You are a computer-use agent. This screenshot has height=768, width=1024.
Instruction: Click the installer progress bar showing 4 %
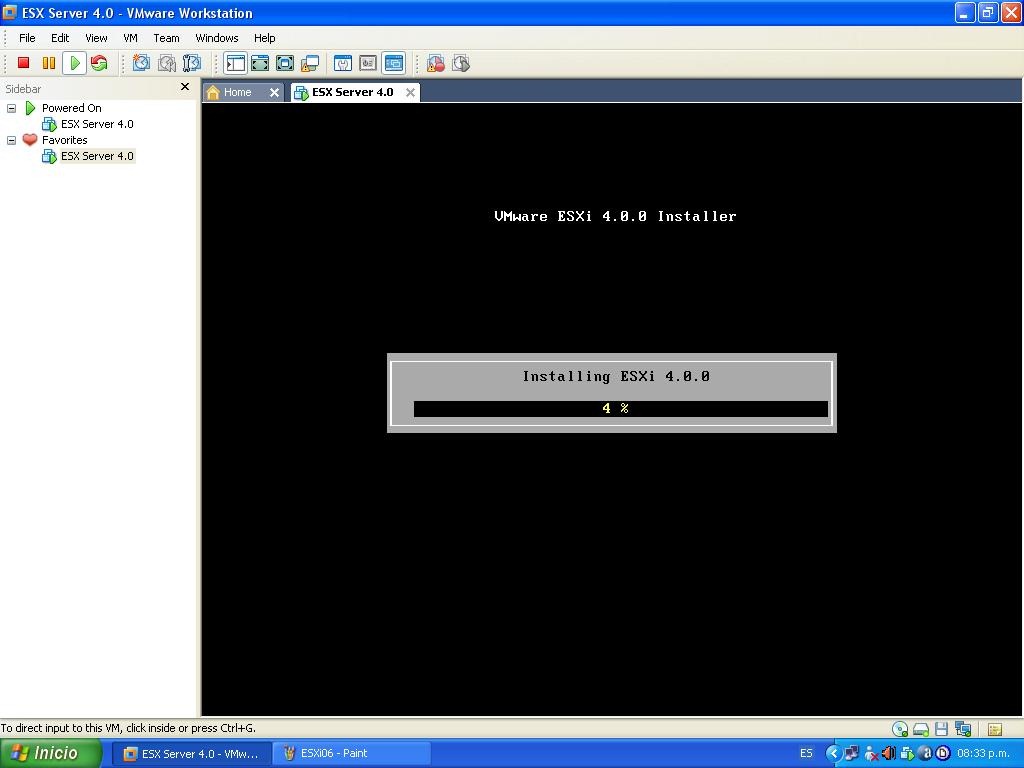click(x=620, y=409)
